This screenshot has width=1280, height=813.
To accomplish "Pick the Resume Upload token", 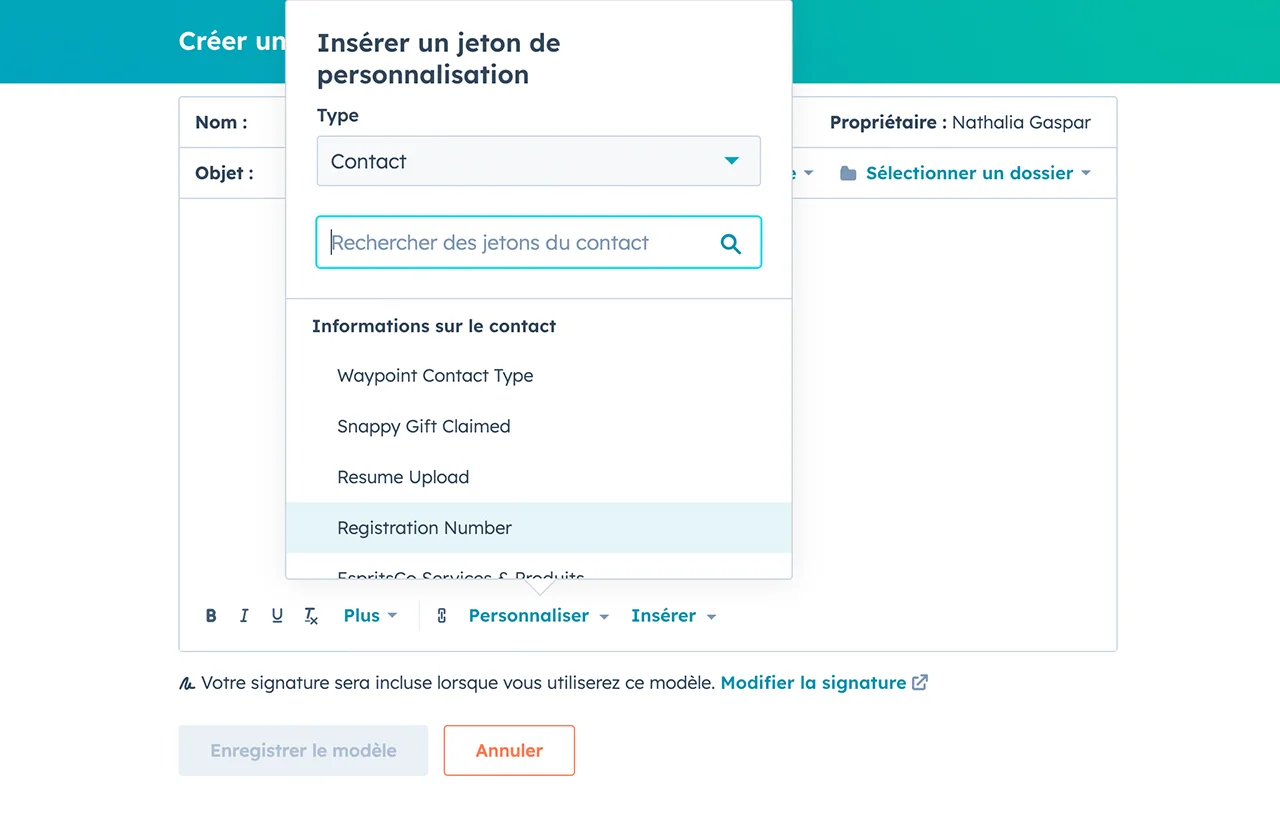I will (403, 477).
